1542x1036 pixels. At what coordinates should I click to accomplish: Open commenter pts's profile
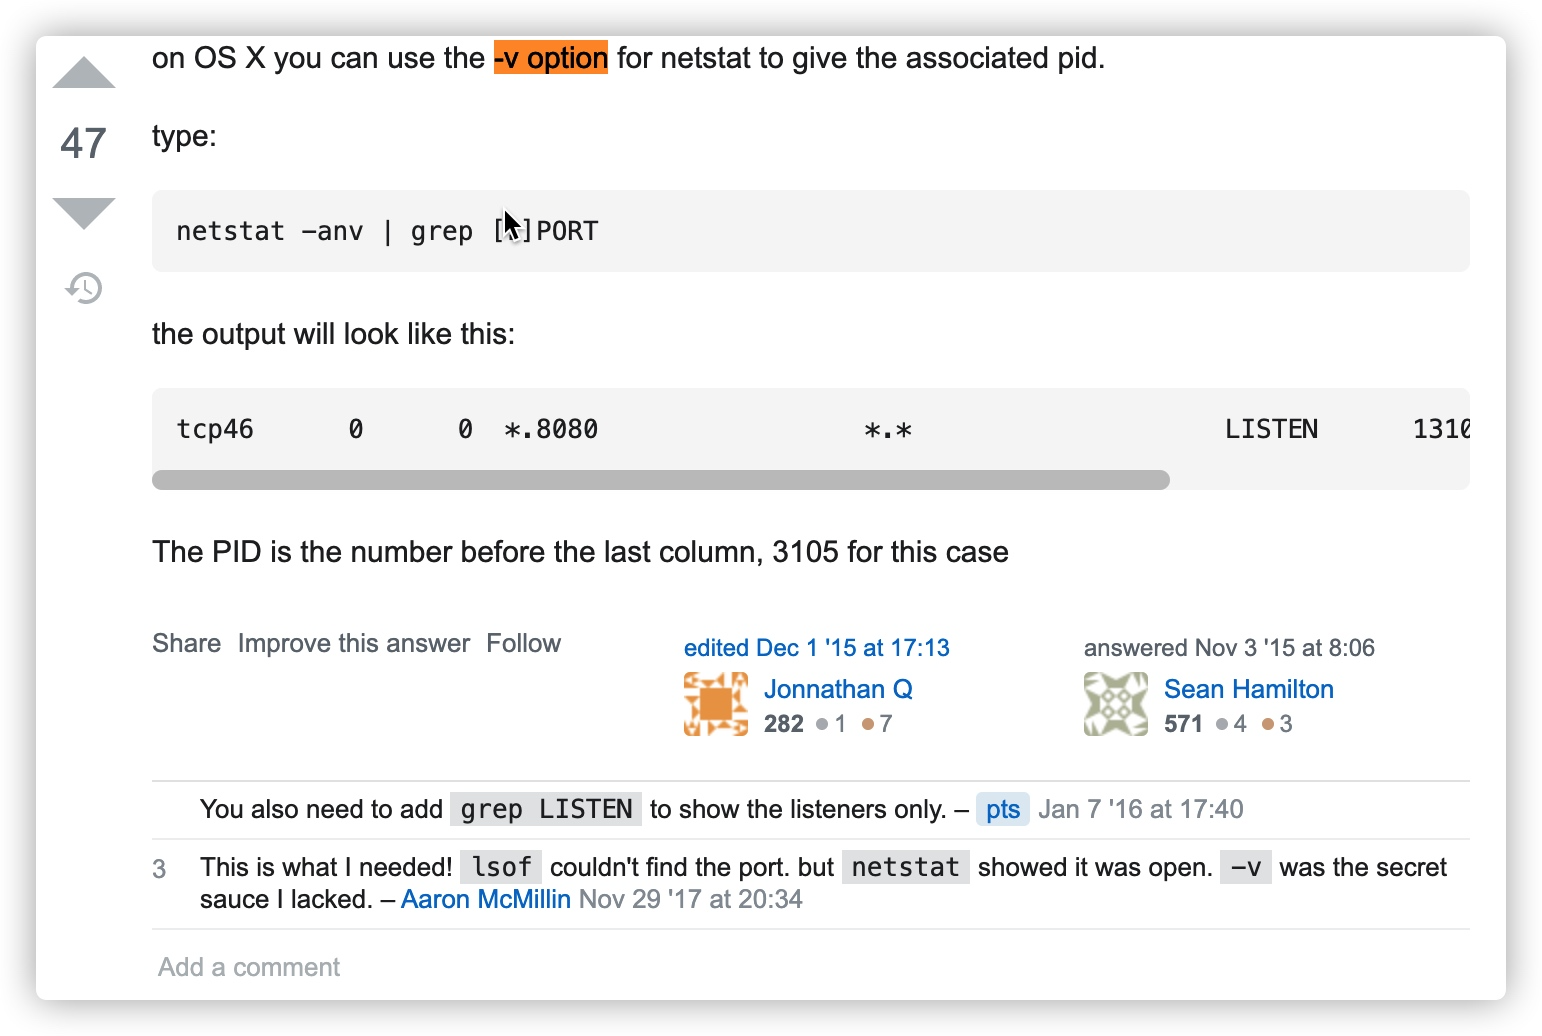click(x=1002, y=809)
